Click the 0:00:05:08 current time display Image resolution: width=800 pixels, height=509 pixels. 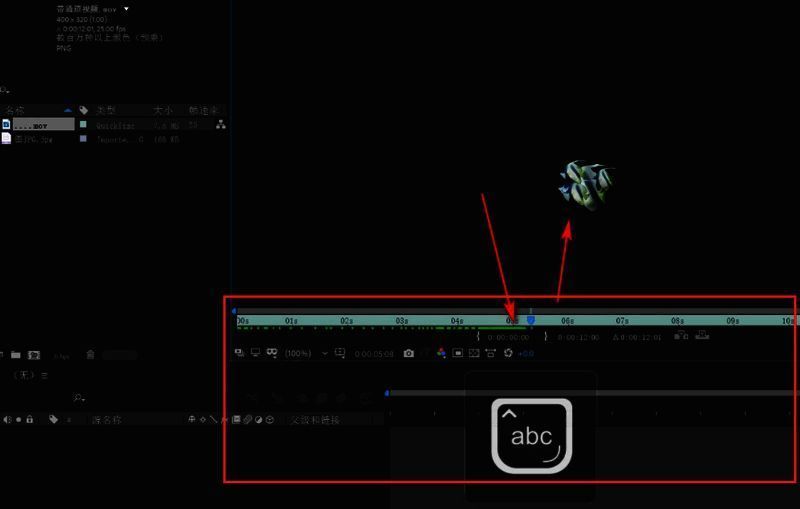click(x=374, y=354)
